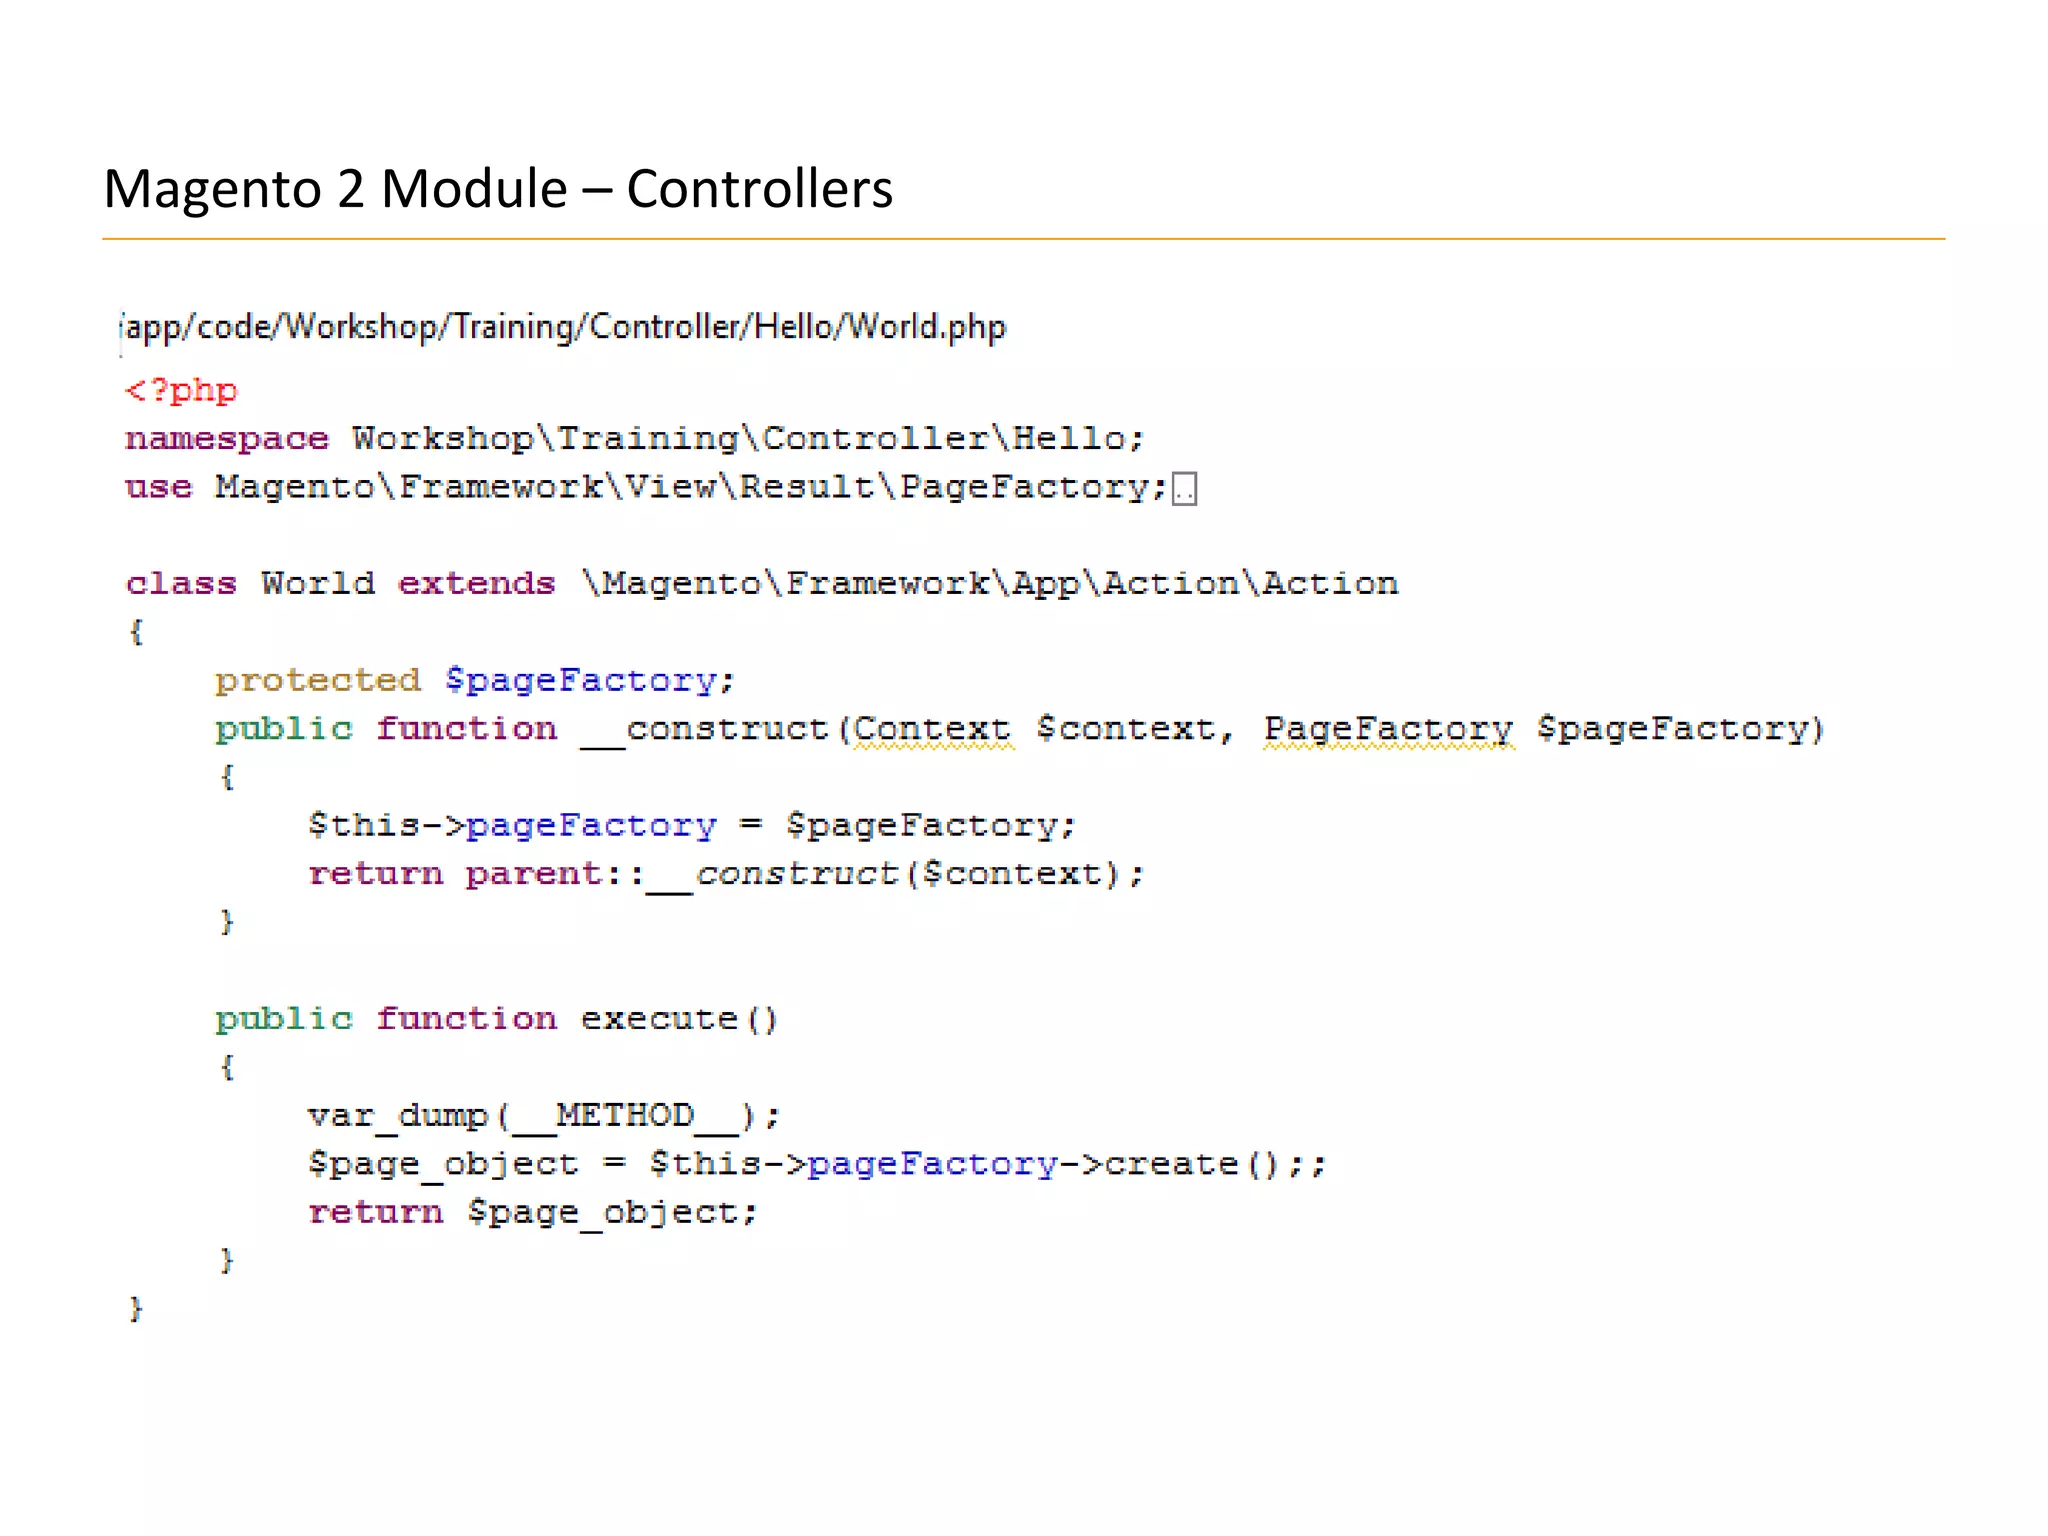Click 'Magento\Framework\View\Result\PageFactory;' import

pyautogui.click(x=691, y=487)
